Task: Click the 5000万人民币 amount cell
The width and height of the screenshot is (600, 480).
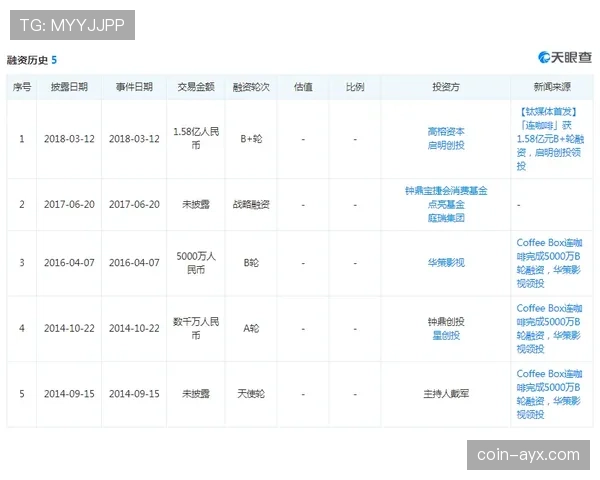Action: pos(196,263)
